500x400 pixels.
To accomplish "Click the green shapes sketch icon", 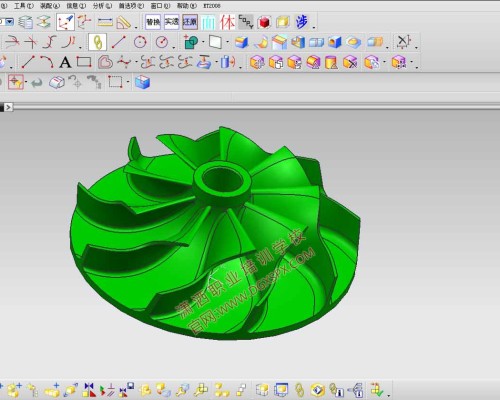I will tap(191, 42).
